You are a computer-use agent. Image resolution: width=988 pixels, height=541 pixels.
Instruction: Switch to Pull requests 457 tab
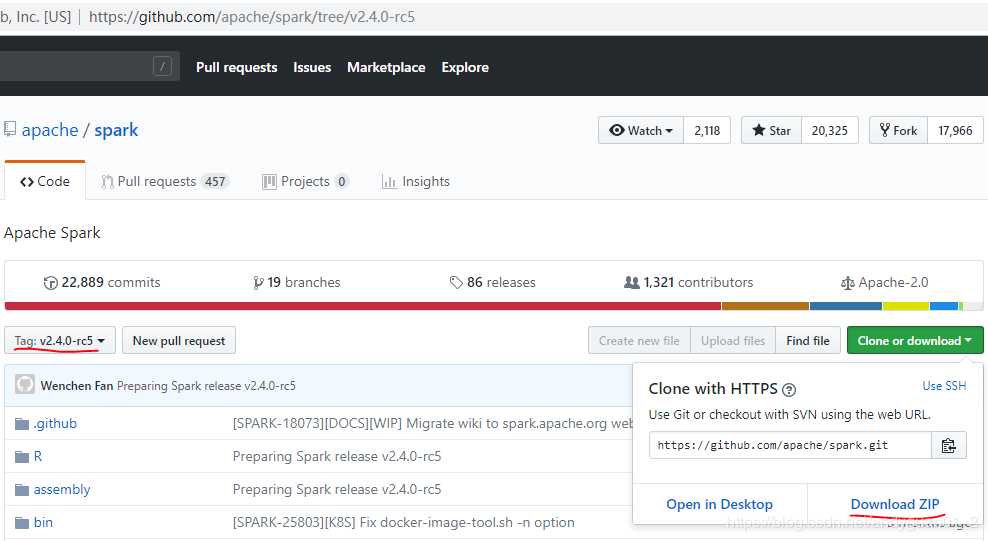coord(164,181)
